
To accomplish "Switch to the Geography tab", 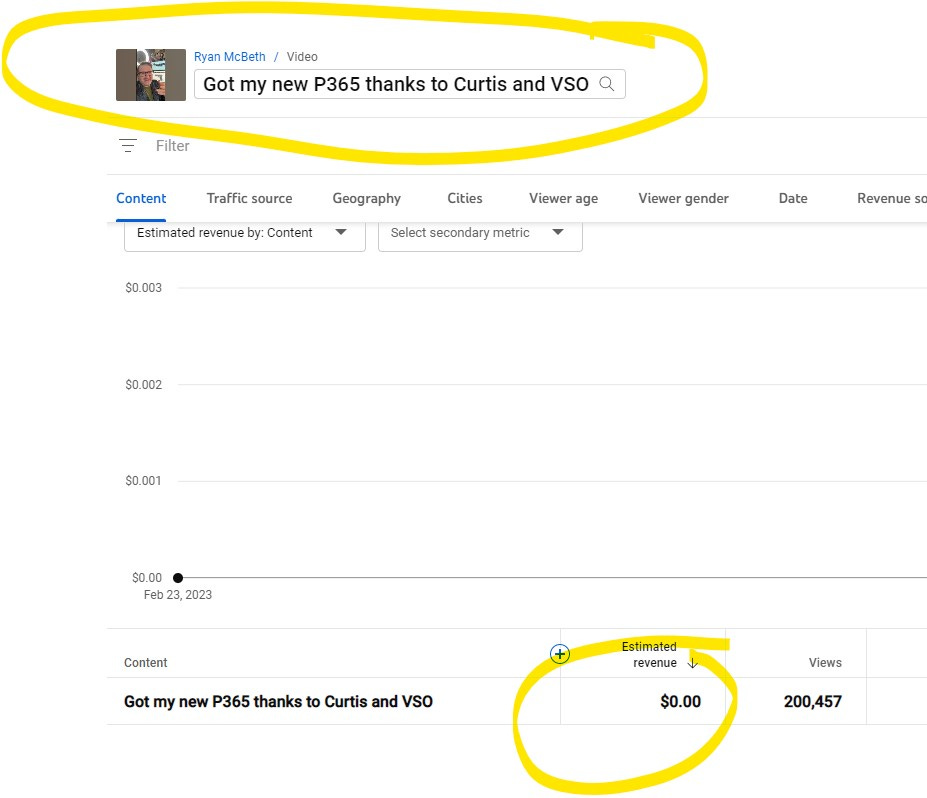I will point(367,199).
